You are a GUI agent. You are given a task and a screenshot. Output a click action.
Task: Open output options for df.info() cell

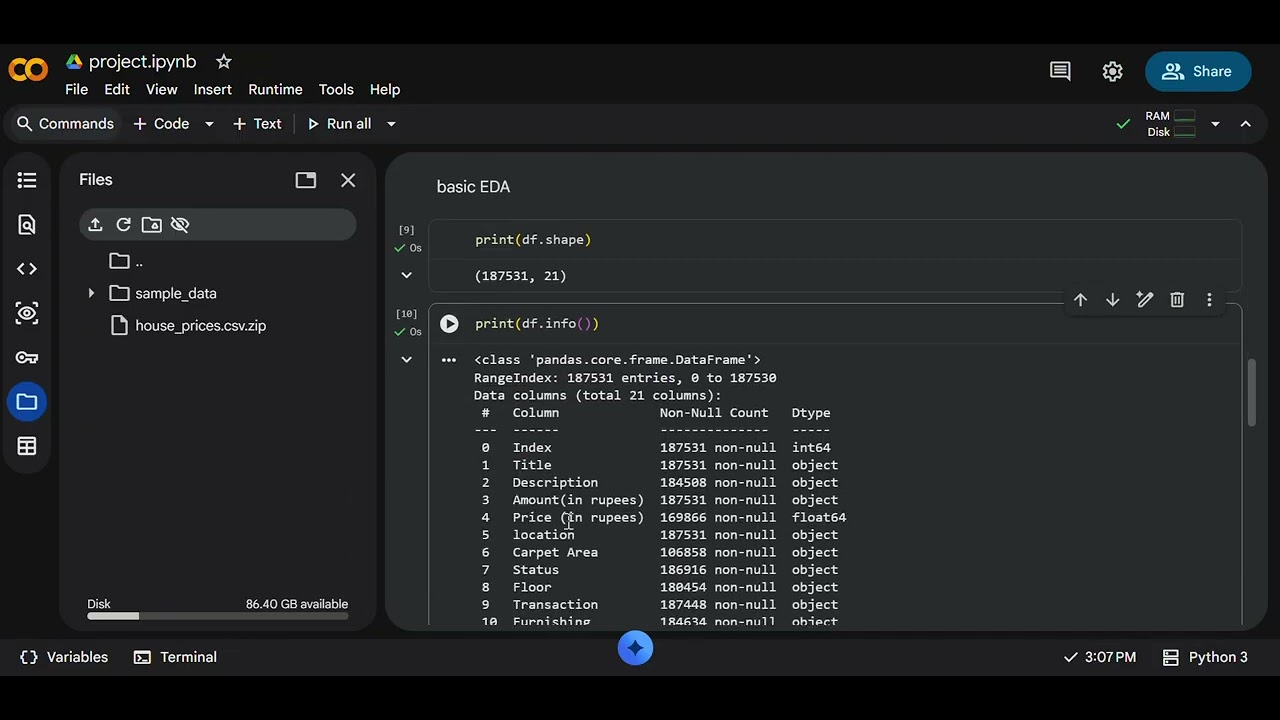coord(449,360)
